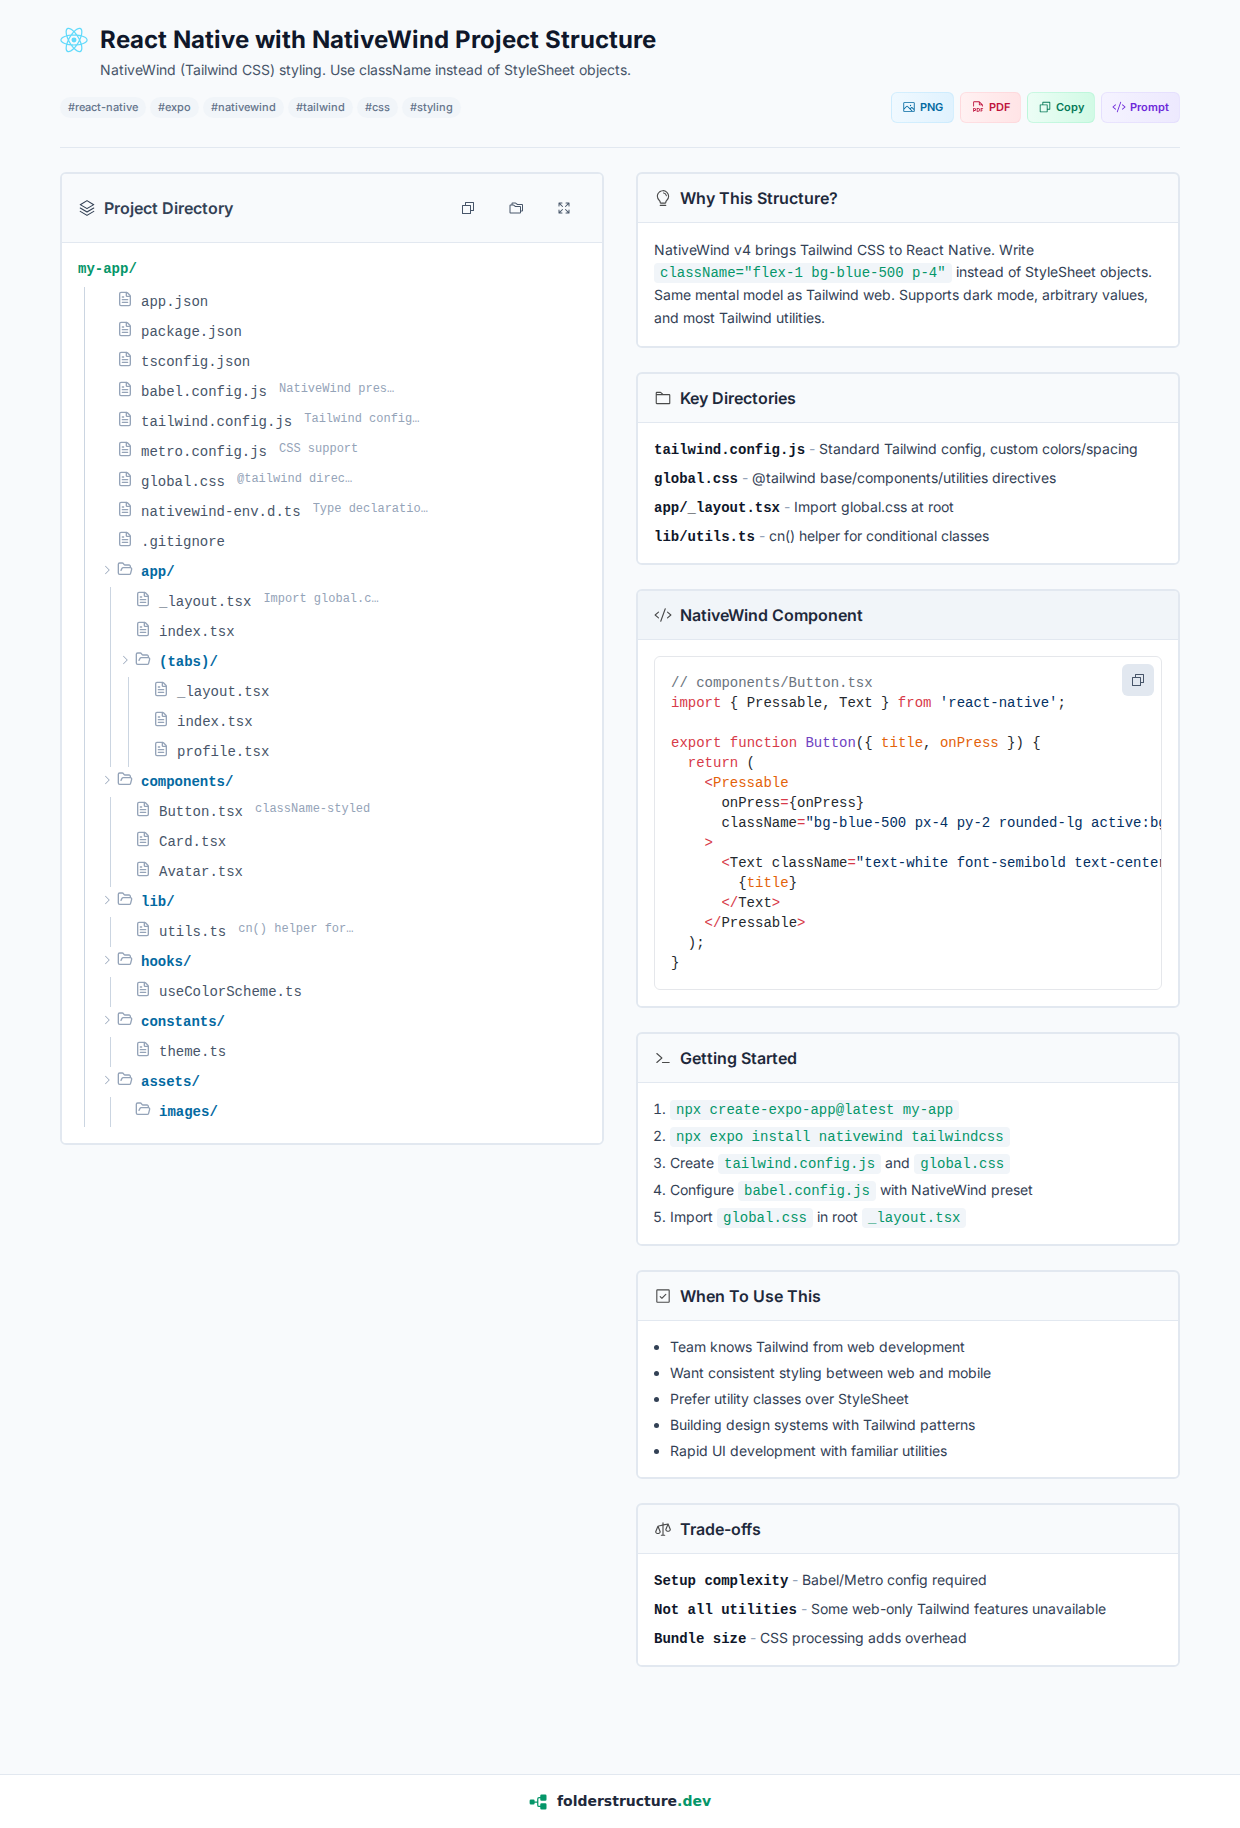Image resolution: width=1240 pixels, height=1828 pixels.
Task: Copy the project directory tree icon
Action: [468, 208]
